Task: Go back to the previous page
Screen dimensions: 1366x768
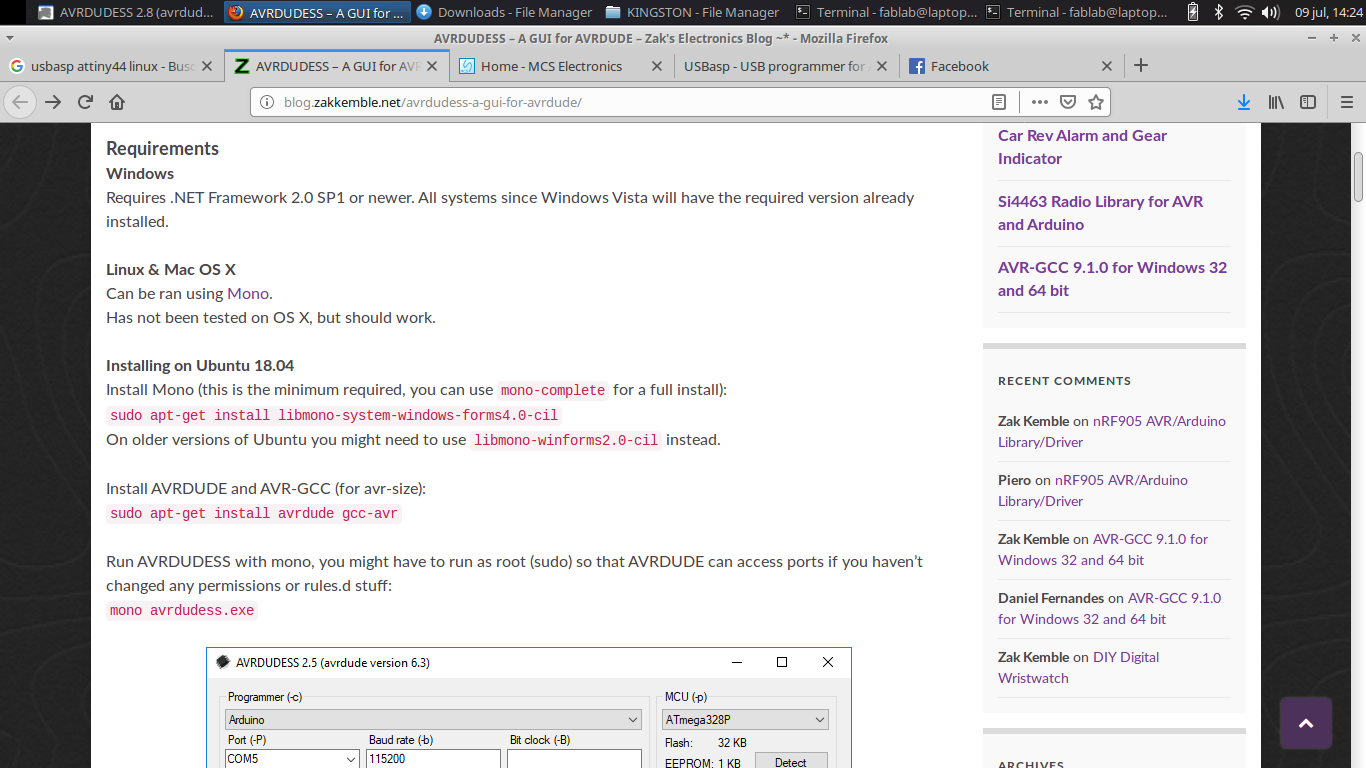Action: (21, 102)
